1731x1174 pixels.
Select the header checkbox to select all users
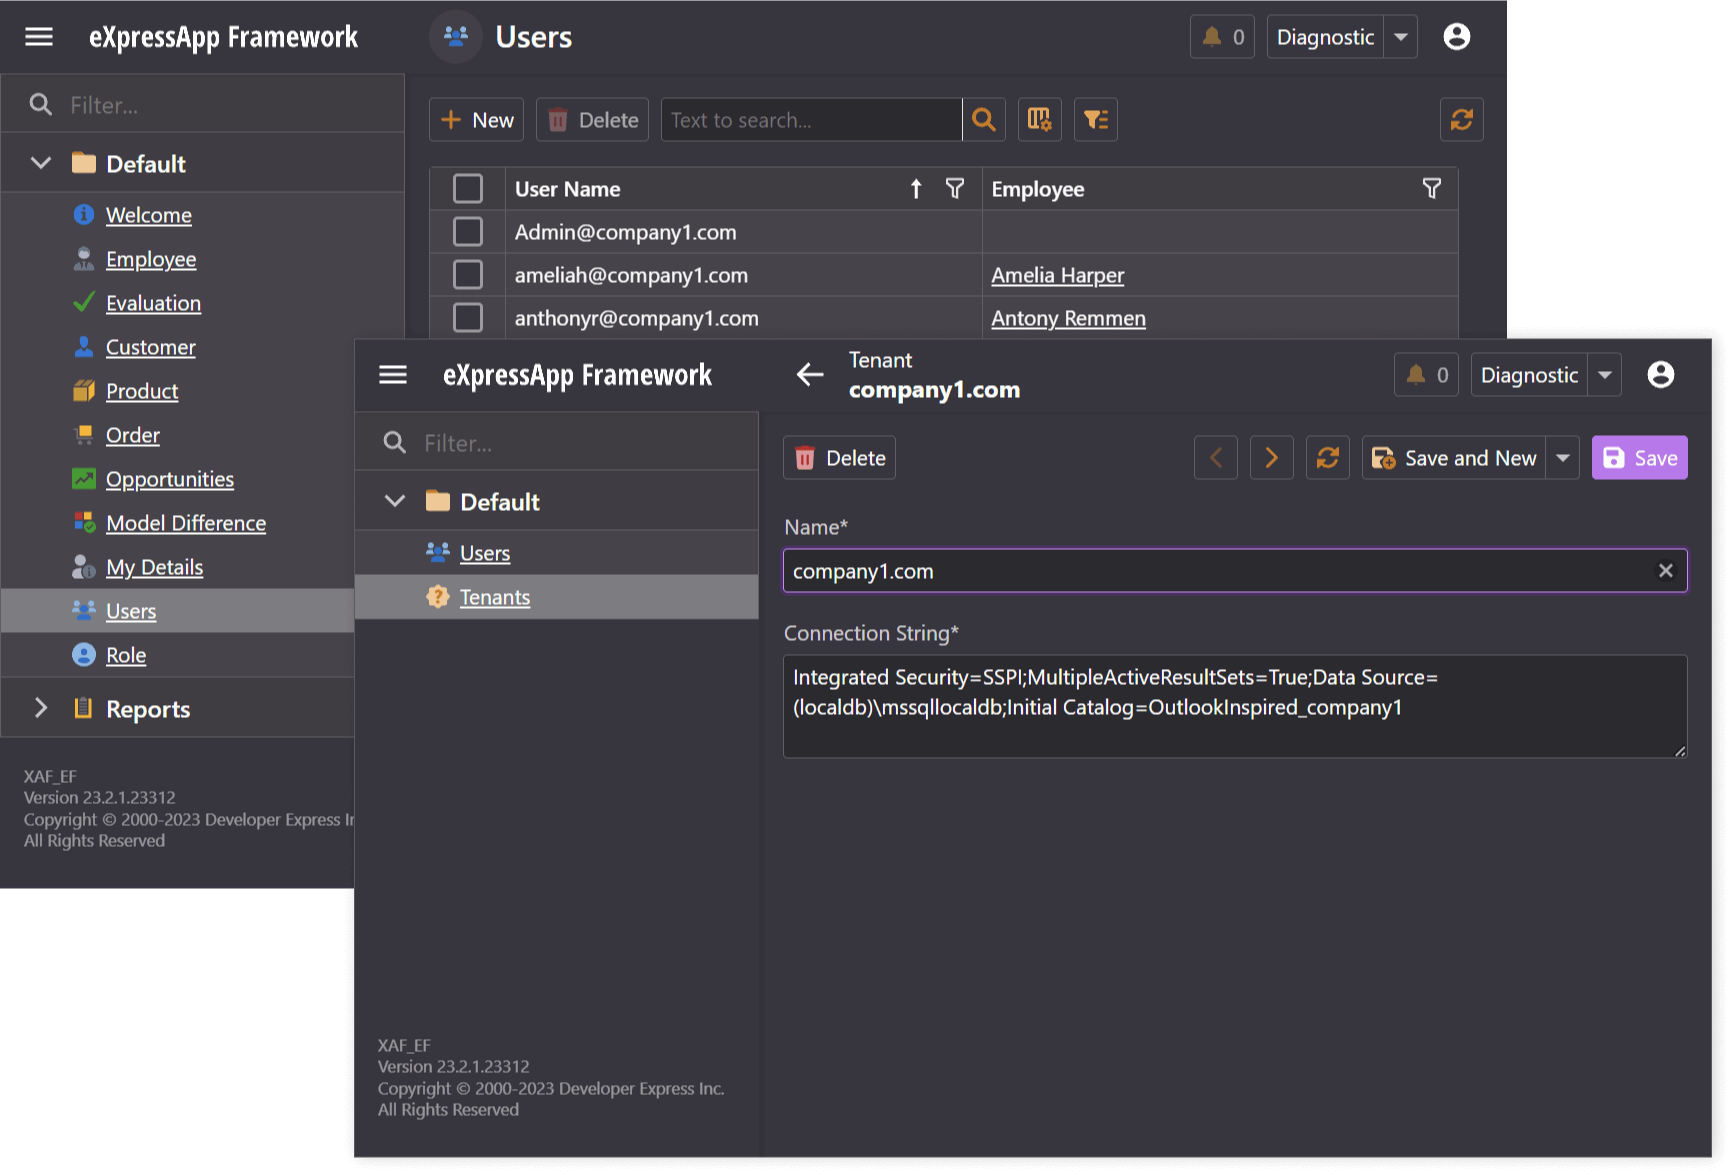click(467, 188)
